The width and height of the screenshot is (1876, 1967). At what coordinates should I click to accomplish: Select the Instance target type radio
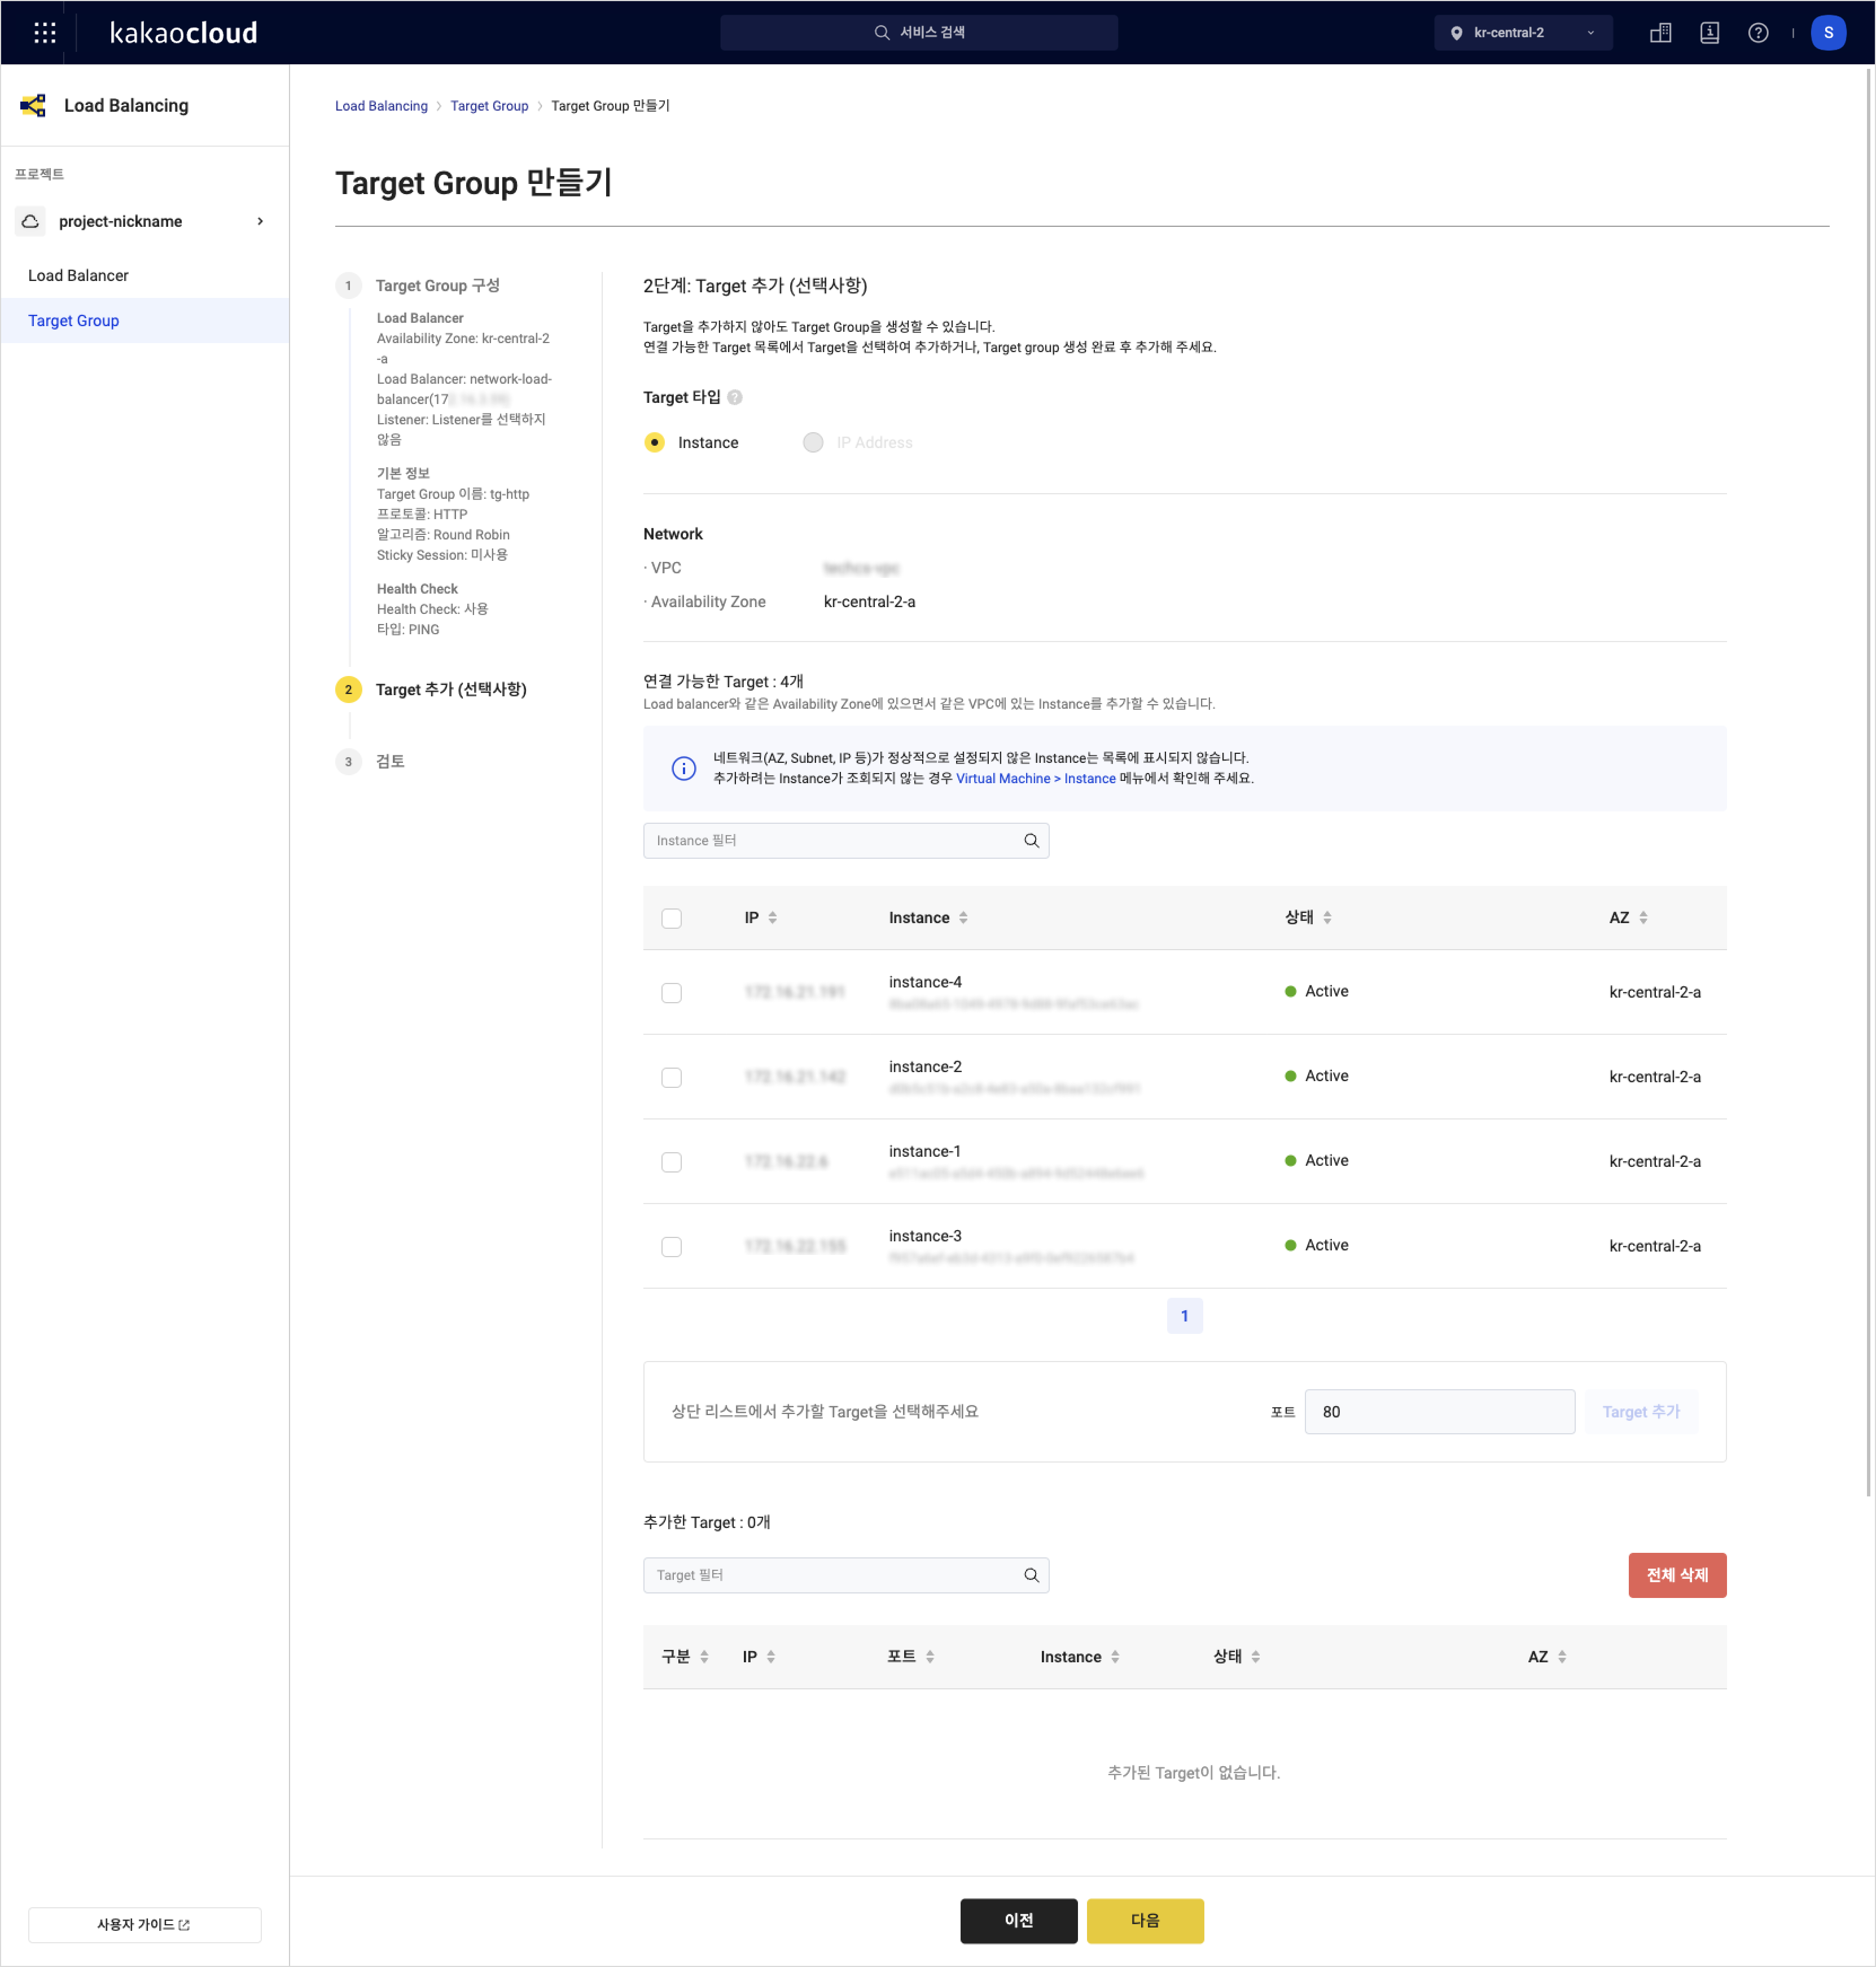click(654, 443)
